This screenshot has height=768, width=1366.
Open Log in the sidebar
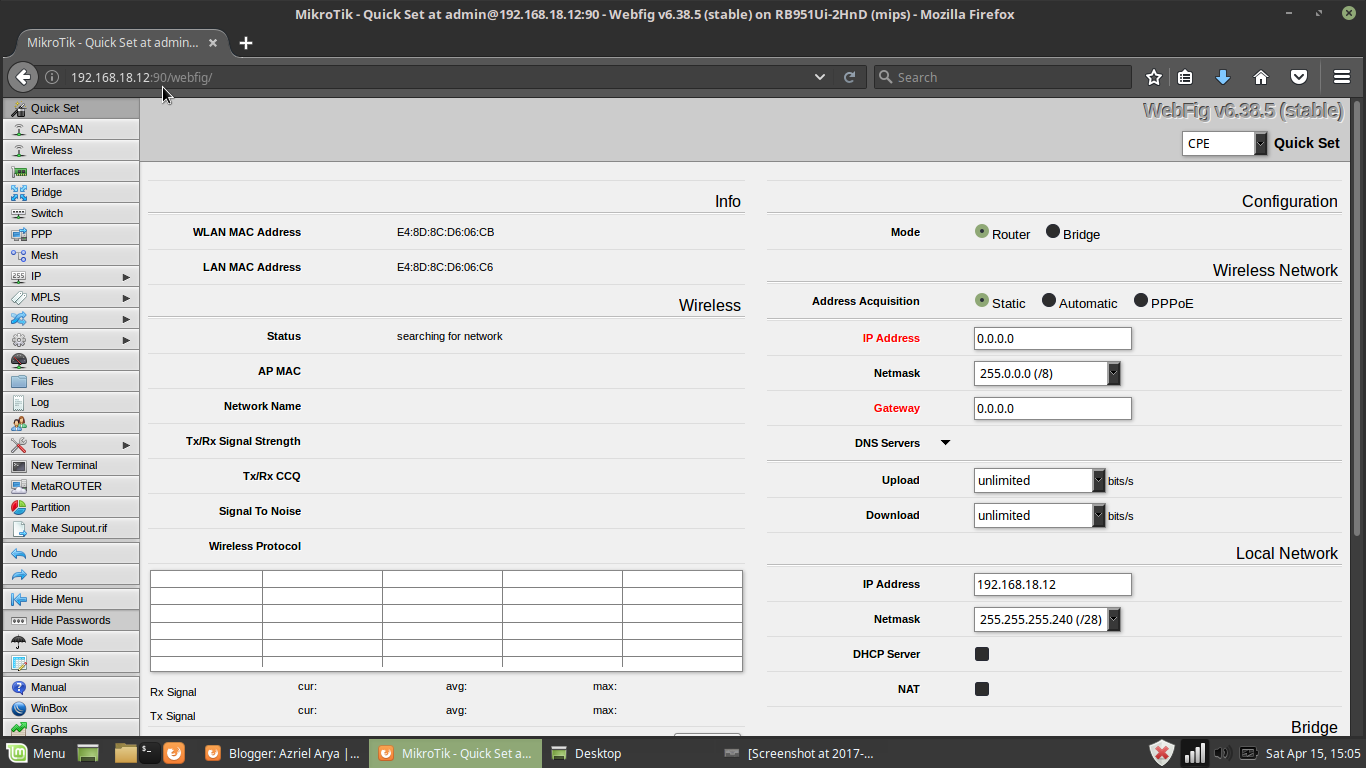pyautogui.click(x=70, y=402)
